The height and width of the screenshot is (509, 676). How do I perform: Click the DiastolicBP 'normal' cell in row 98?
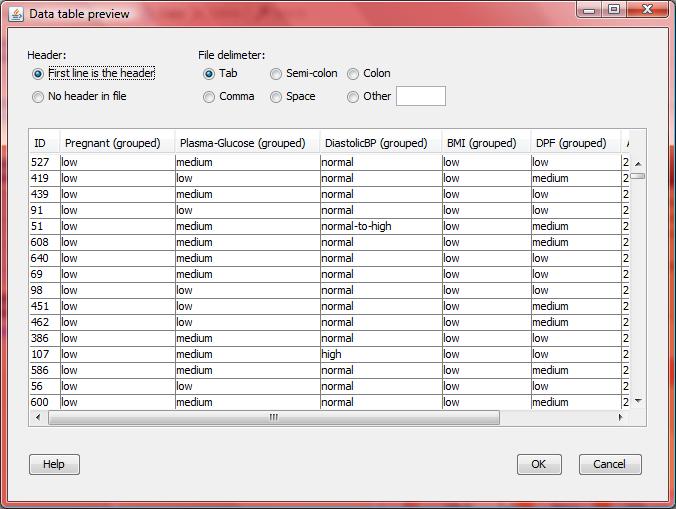point(381,290)
